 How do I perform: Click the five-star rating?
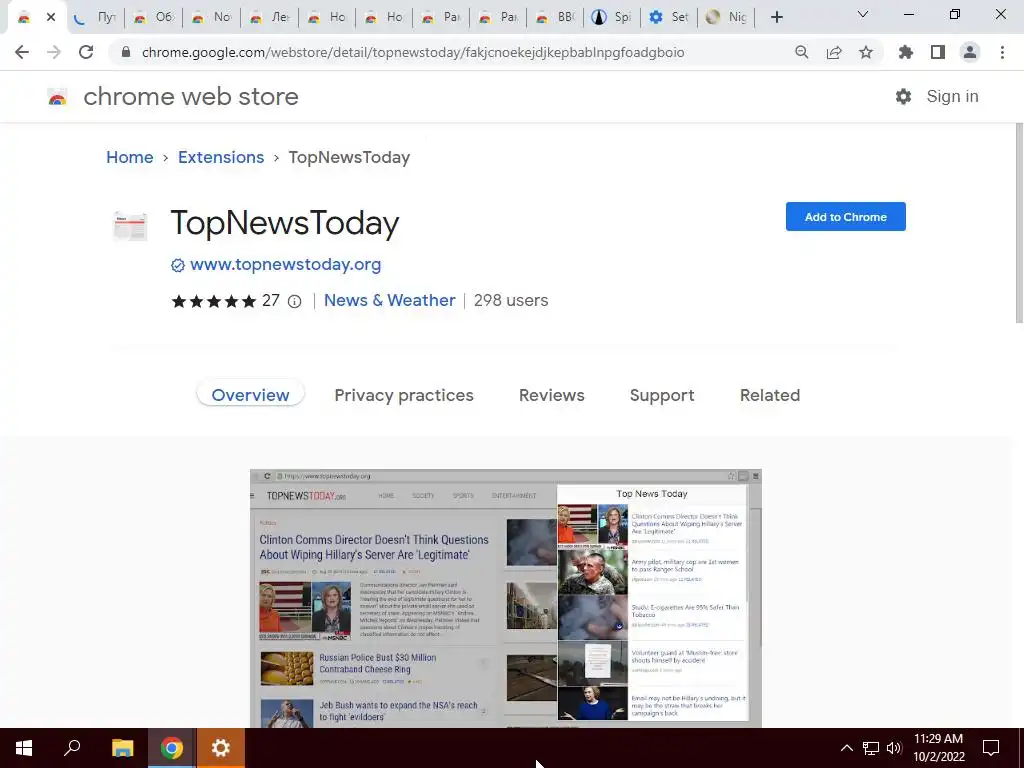[x=214, y=301]
